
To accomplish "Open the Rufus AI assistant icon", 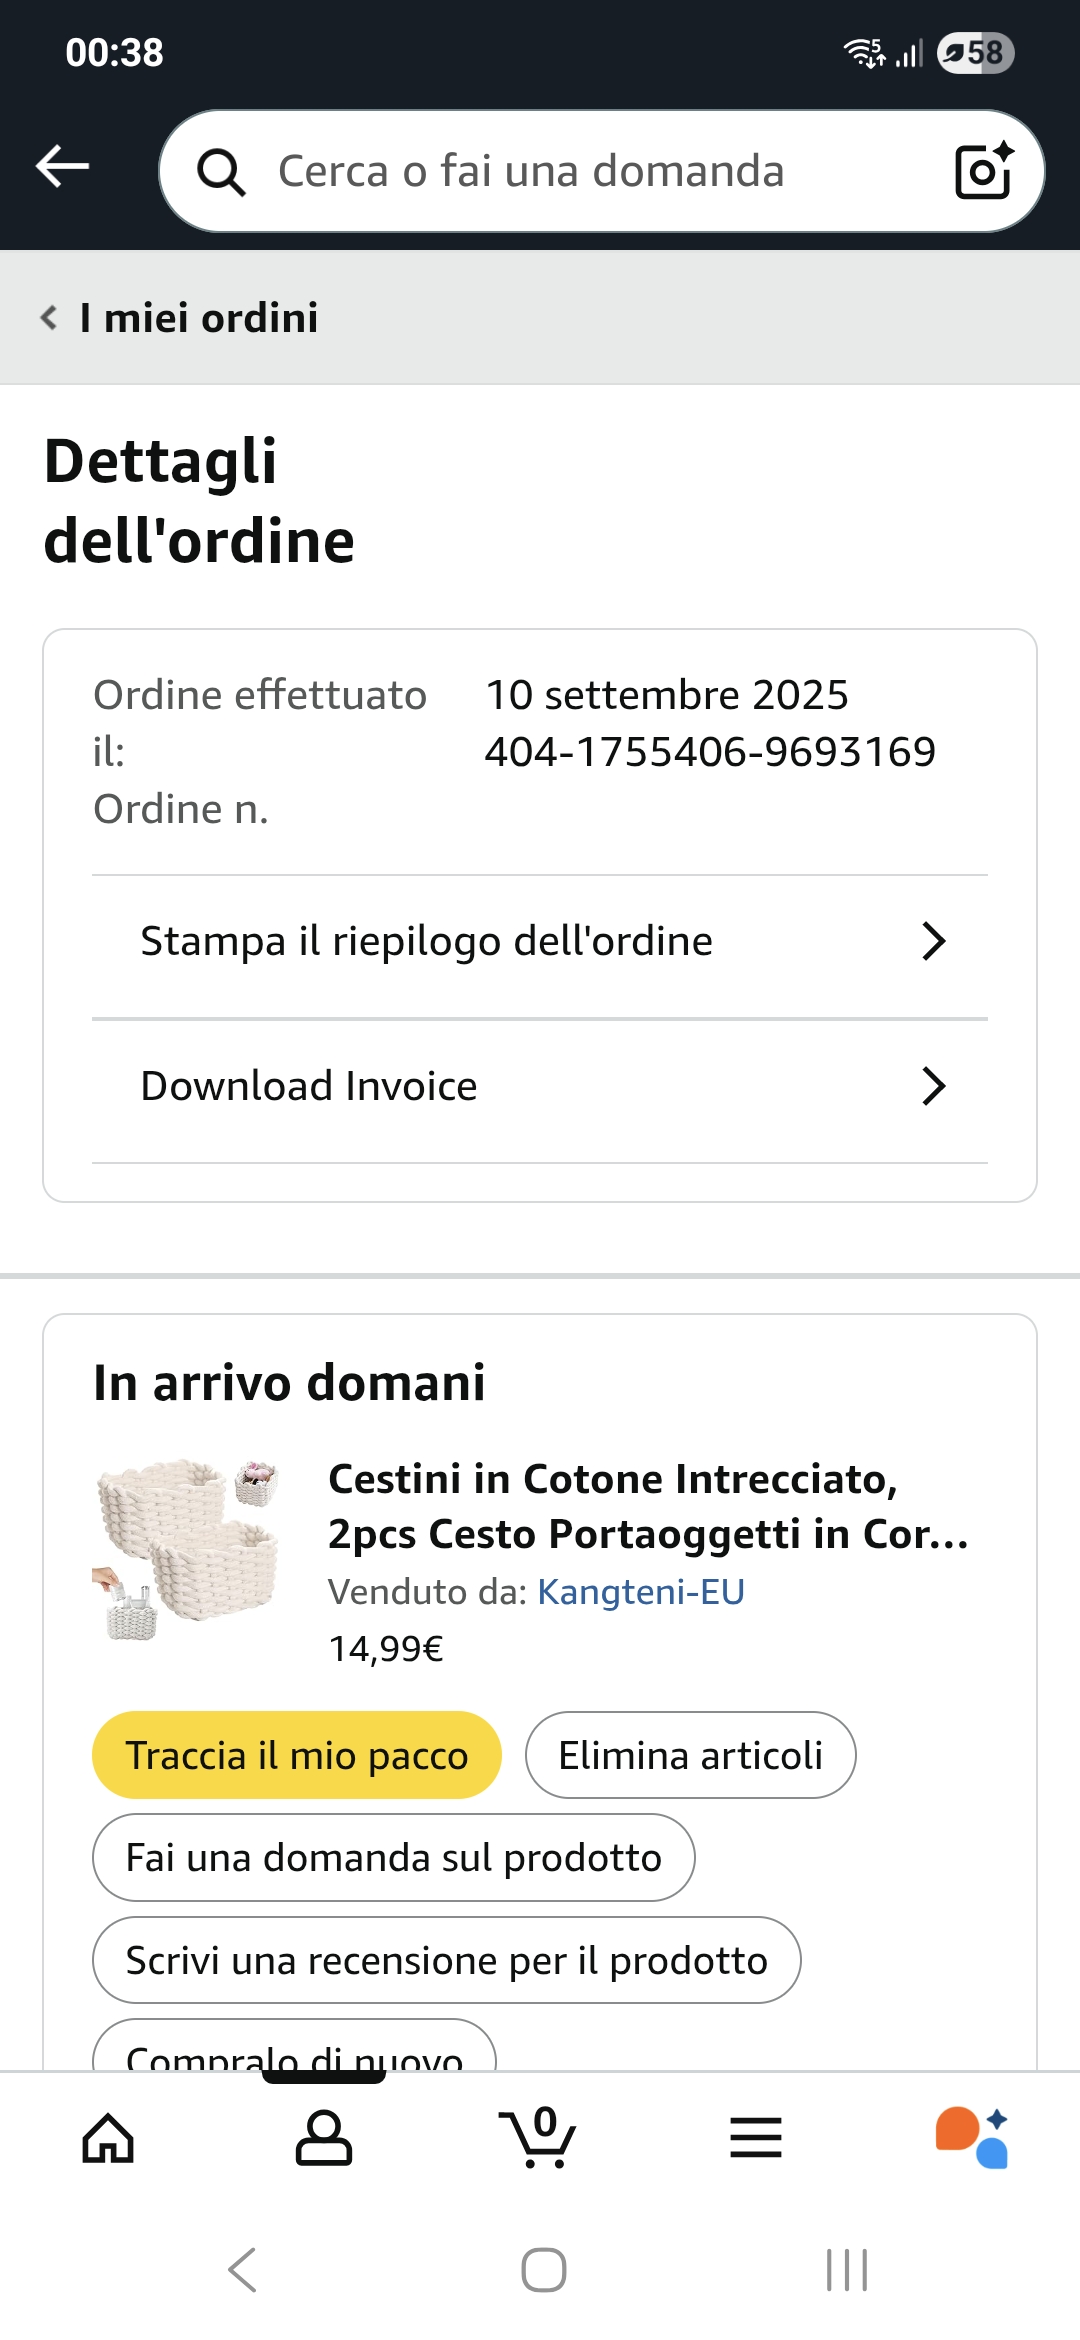I will (972, 2138).
